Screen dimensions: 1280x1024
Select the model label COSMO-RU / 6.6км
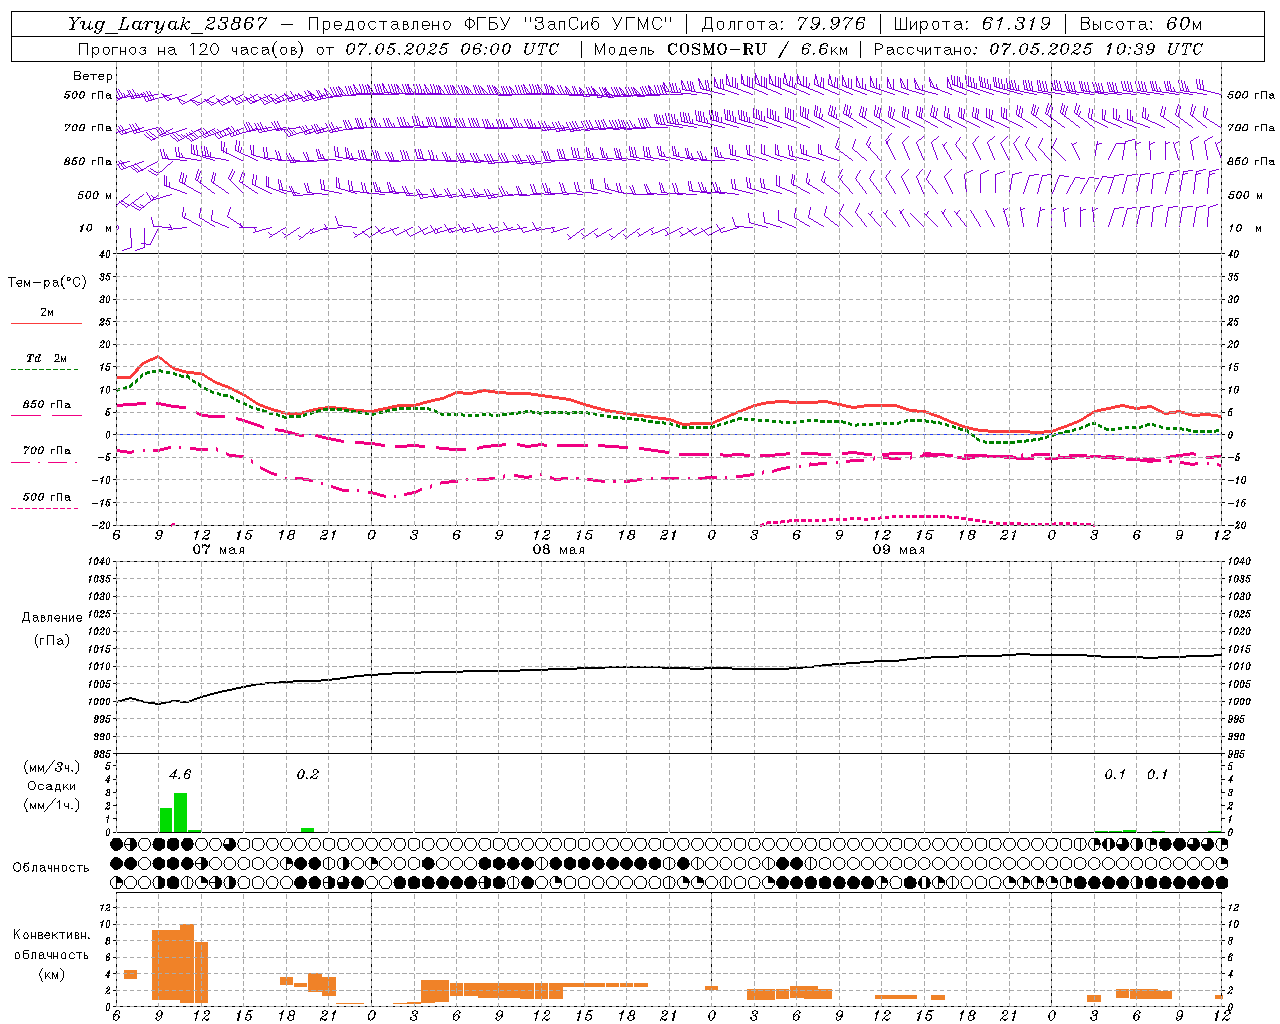pos(757,49)
